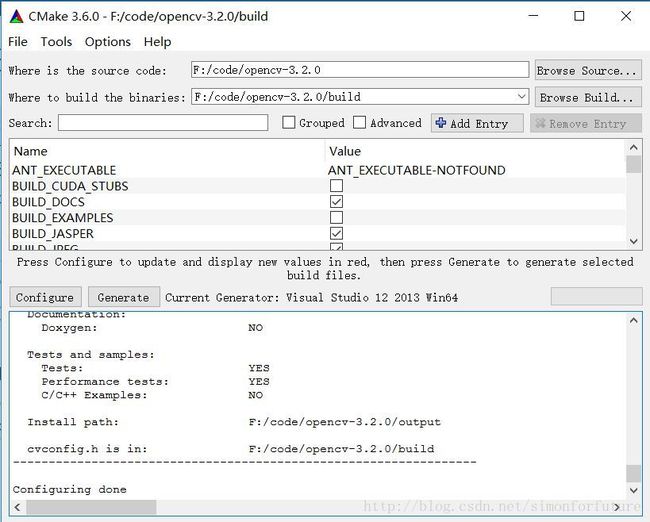Open the Tools menu

pos(56,42)
